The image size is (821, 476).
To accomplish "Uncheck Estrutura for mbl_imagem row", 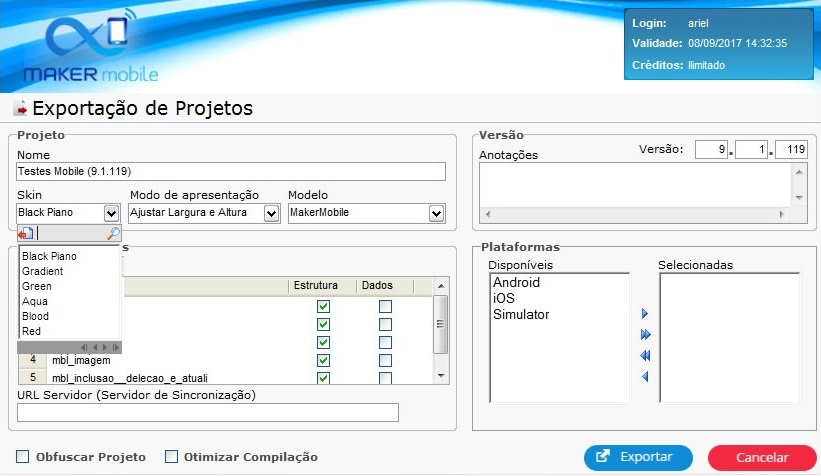I will point(323,359).
